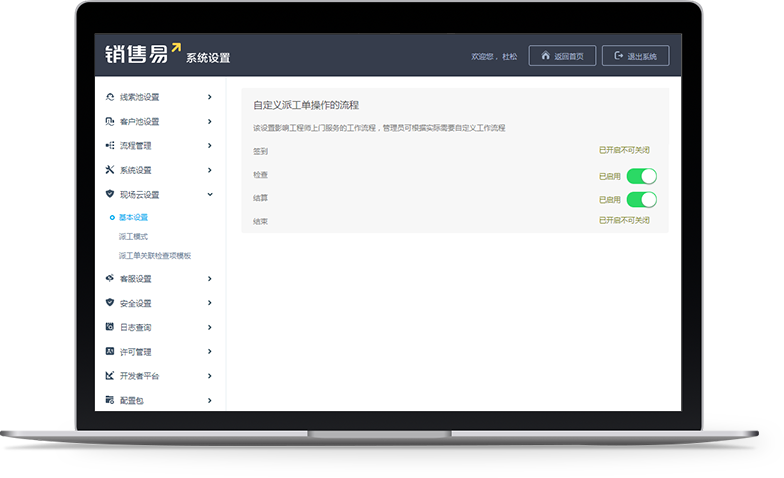The width and height of the screenshot is (784, 478).
Task: Expand the 安全设置 menu chevron
Action: click(x=209, y=303)
